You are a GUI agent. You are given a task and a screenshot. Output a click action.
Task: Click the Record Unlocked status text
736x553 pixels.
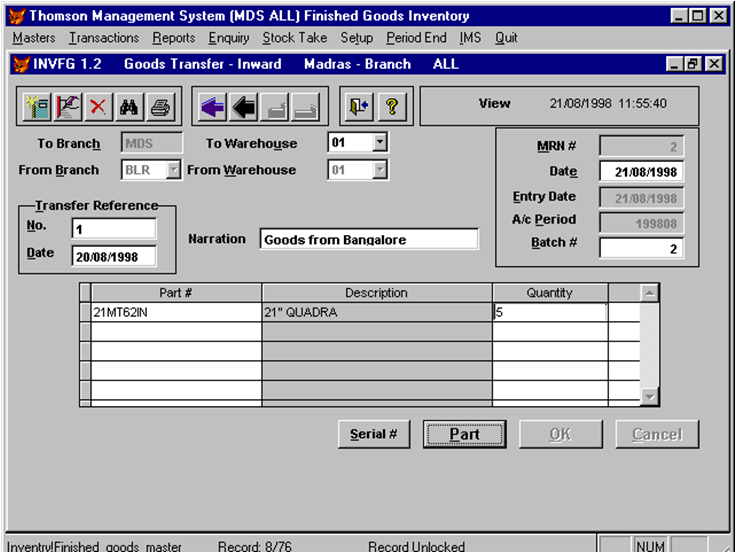[416, 547]
